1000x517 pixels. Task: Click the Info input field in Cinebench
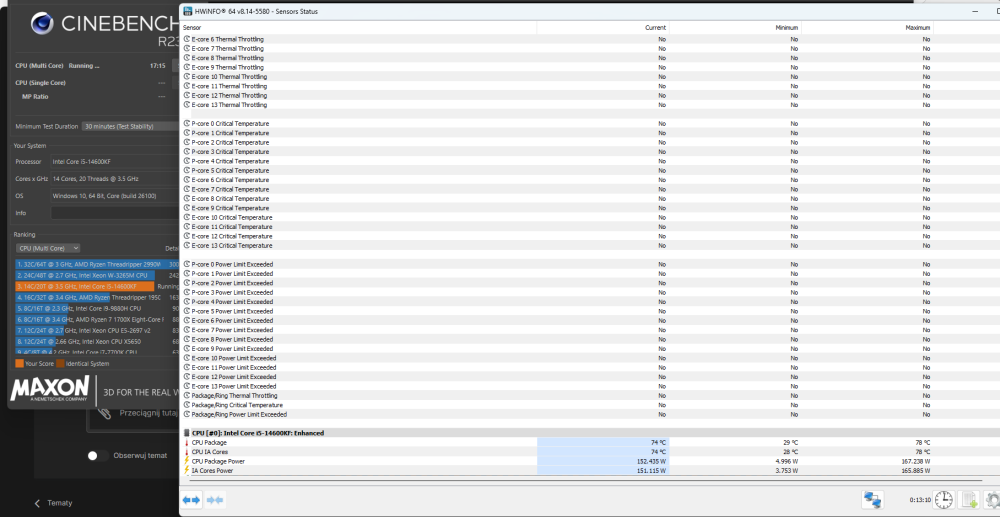point(115,213)
